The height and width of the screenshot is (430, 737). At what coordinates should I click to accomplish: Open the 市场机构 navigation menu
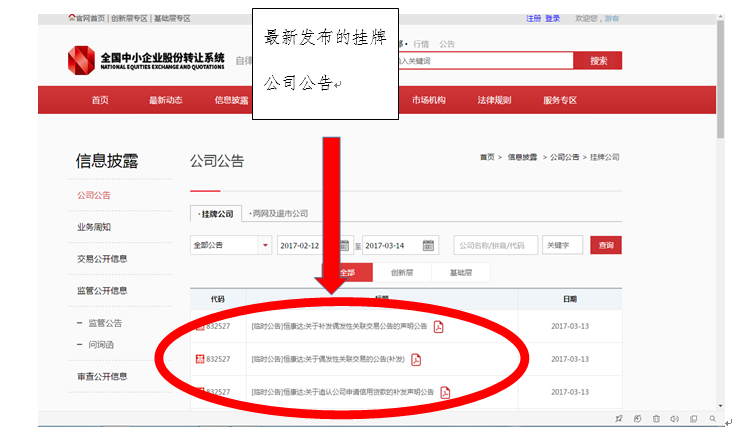429,100
